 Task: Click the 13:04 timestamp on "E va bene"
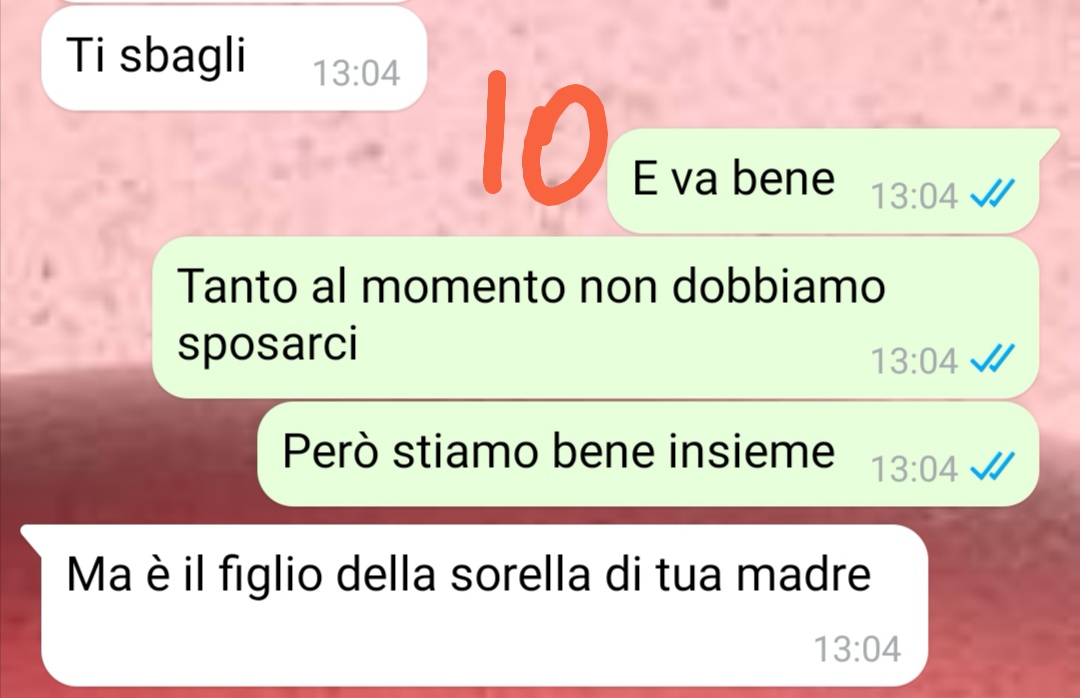[x=914, y=196]
